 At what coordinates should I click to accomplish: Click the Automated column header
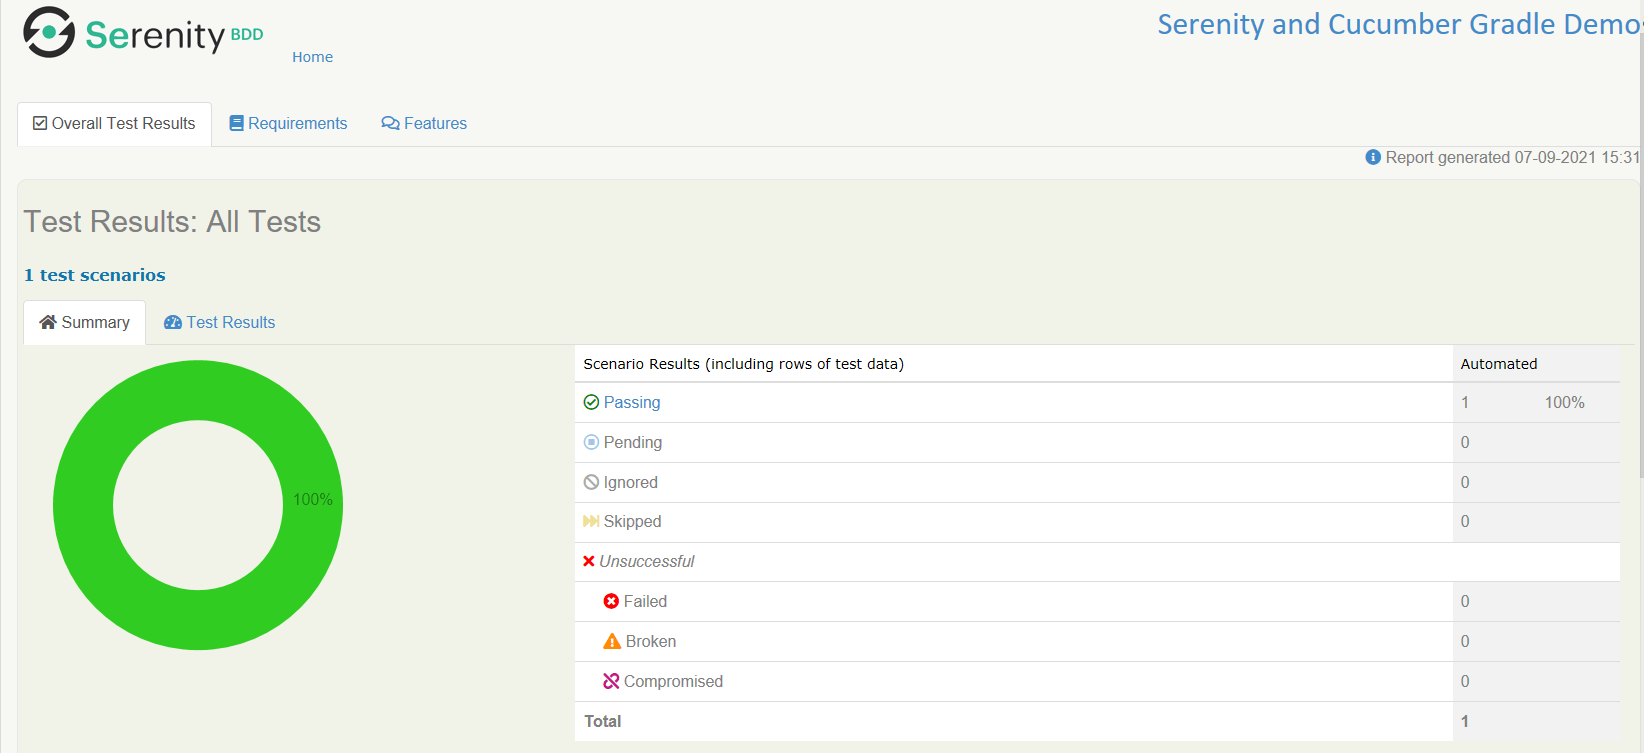pos(1499,364)
